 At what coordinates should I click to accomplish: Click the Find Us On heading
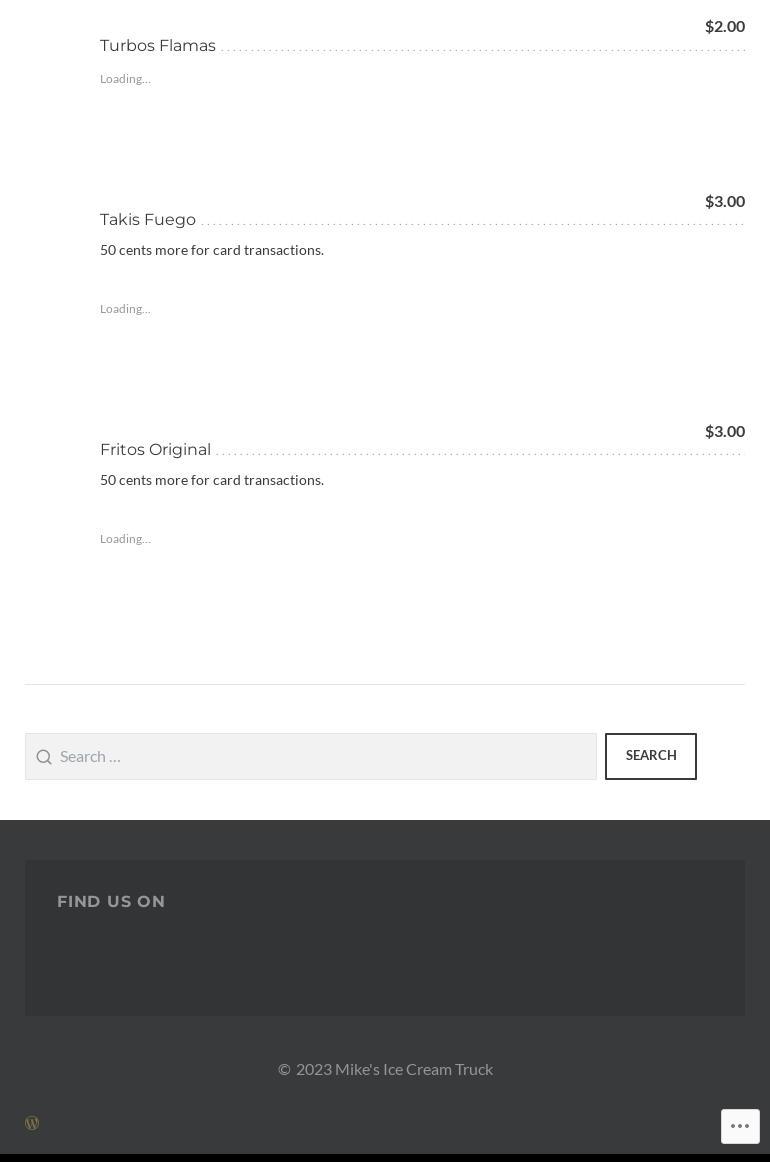pos(111,902)
